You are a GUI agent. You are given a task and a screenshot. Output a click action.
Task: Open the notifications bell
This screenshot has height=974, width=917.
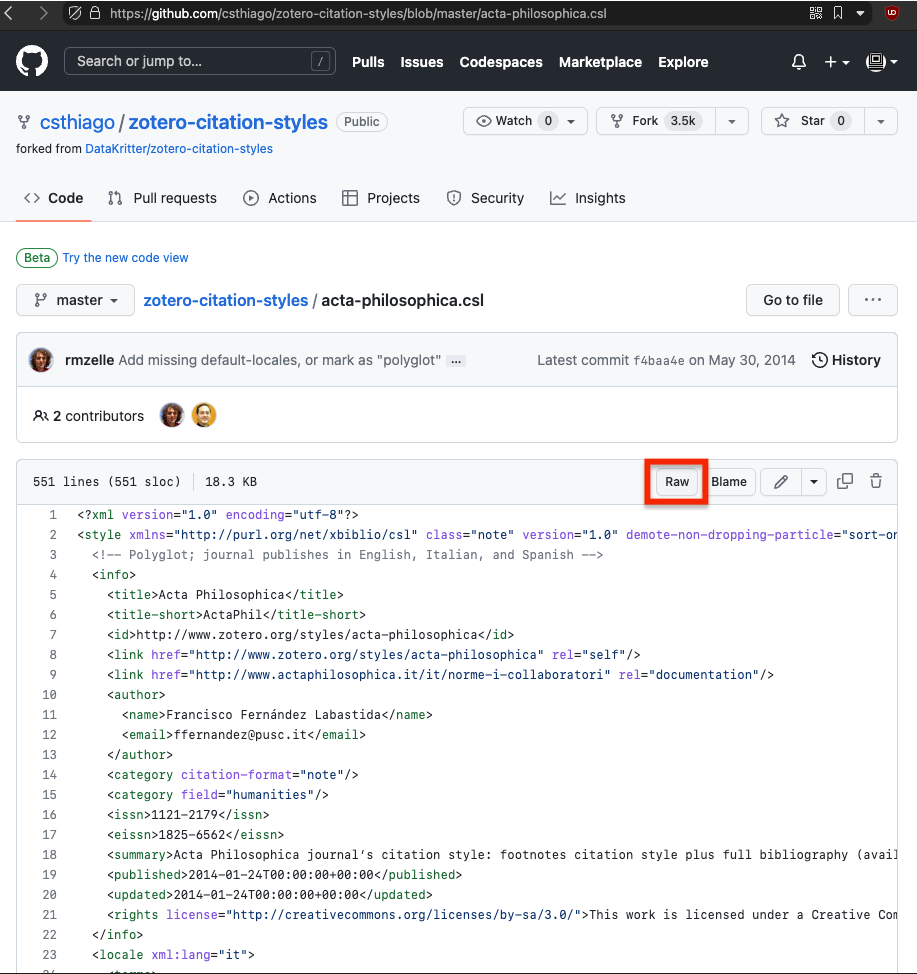point(799,62)
